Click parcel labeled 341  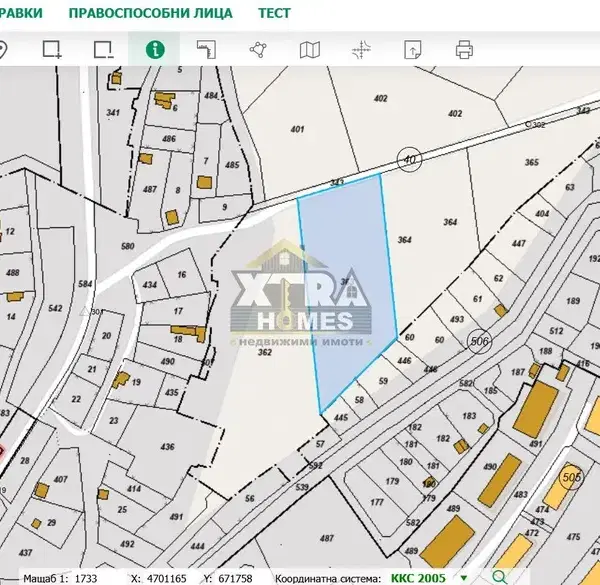pos(113,112)
